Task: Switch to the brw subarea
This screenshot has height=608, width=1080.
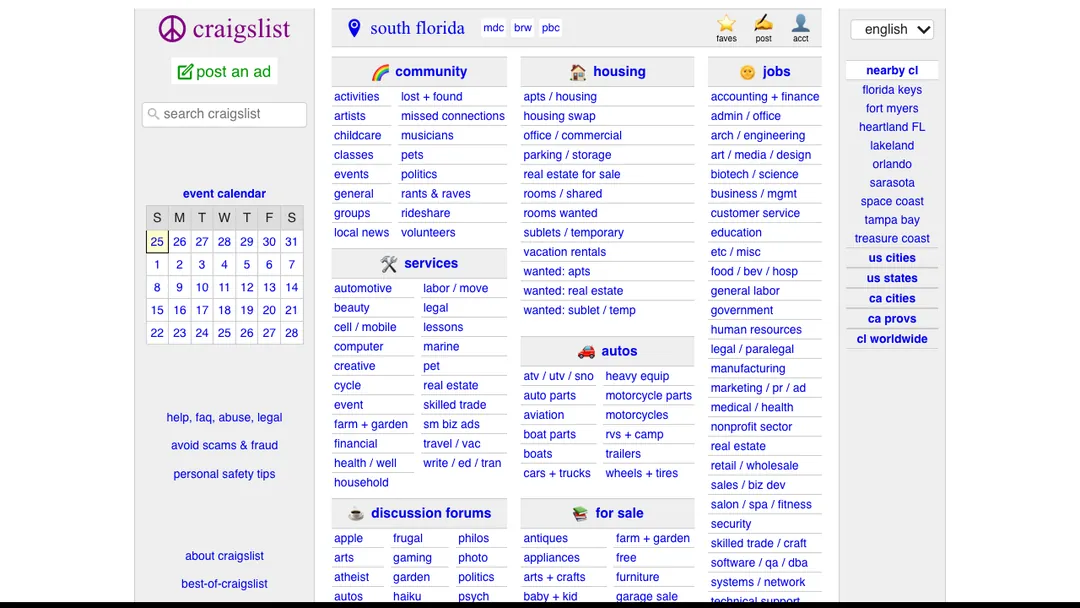Action: (523, 28)
